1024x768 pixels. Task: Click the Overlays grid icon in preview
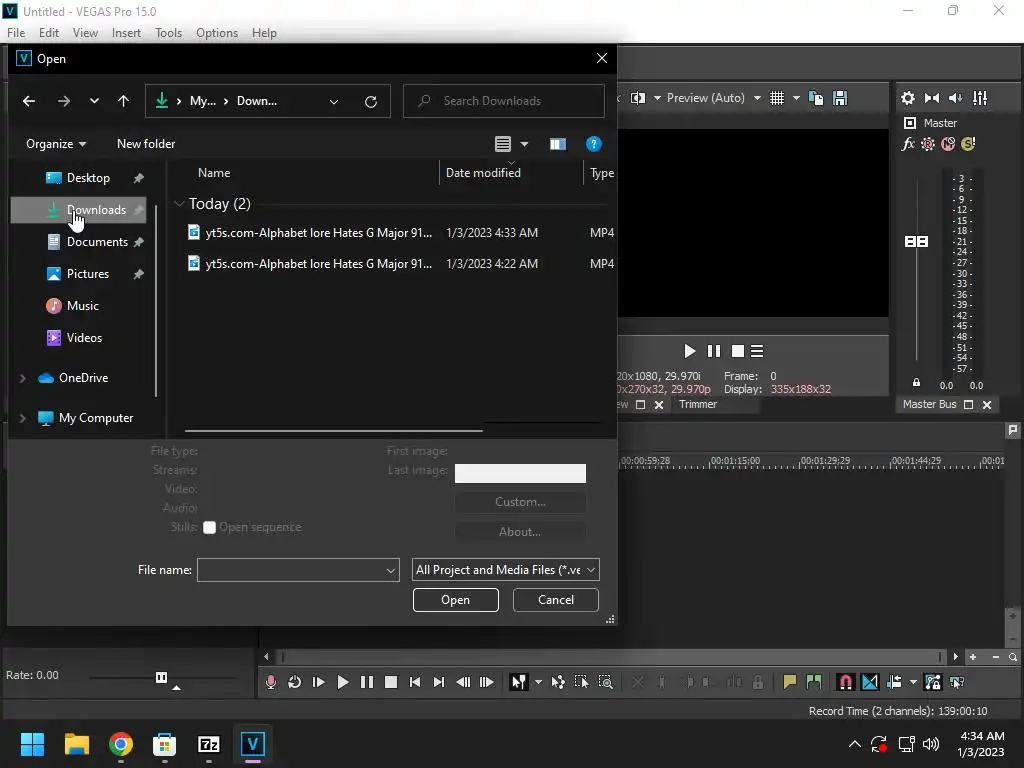[x=776, y=98]
